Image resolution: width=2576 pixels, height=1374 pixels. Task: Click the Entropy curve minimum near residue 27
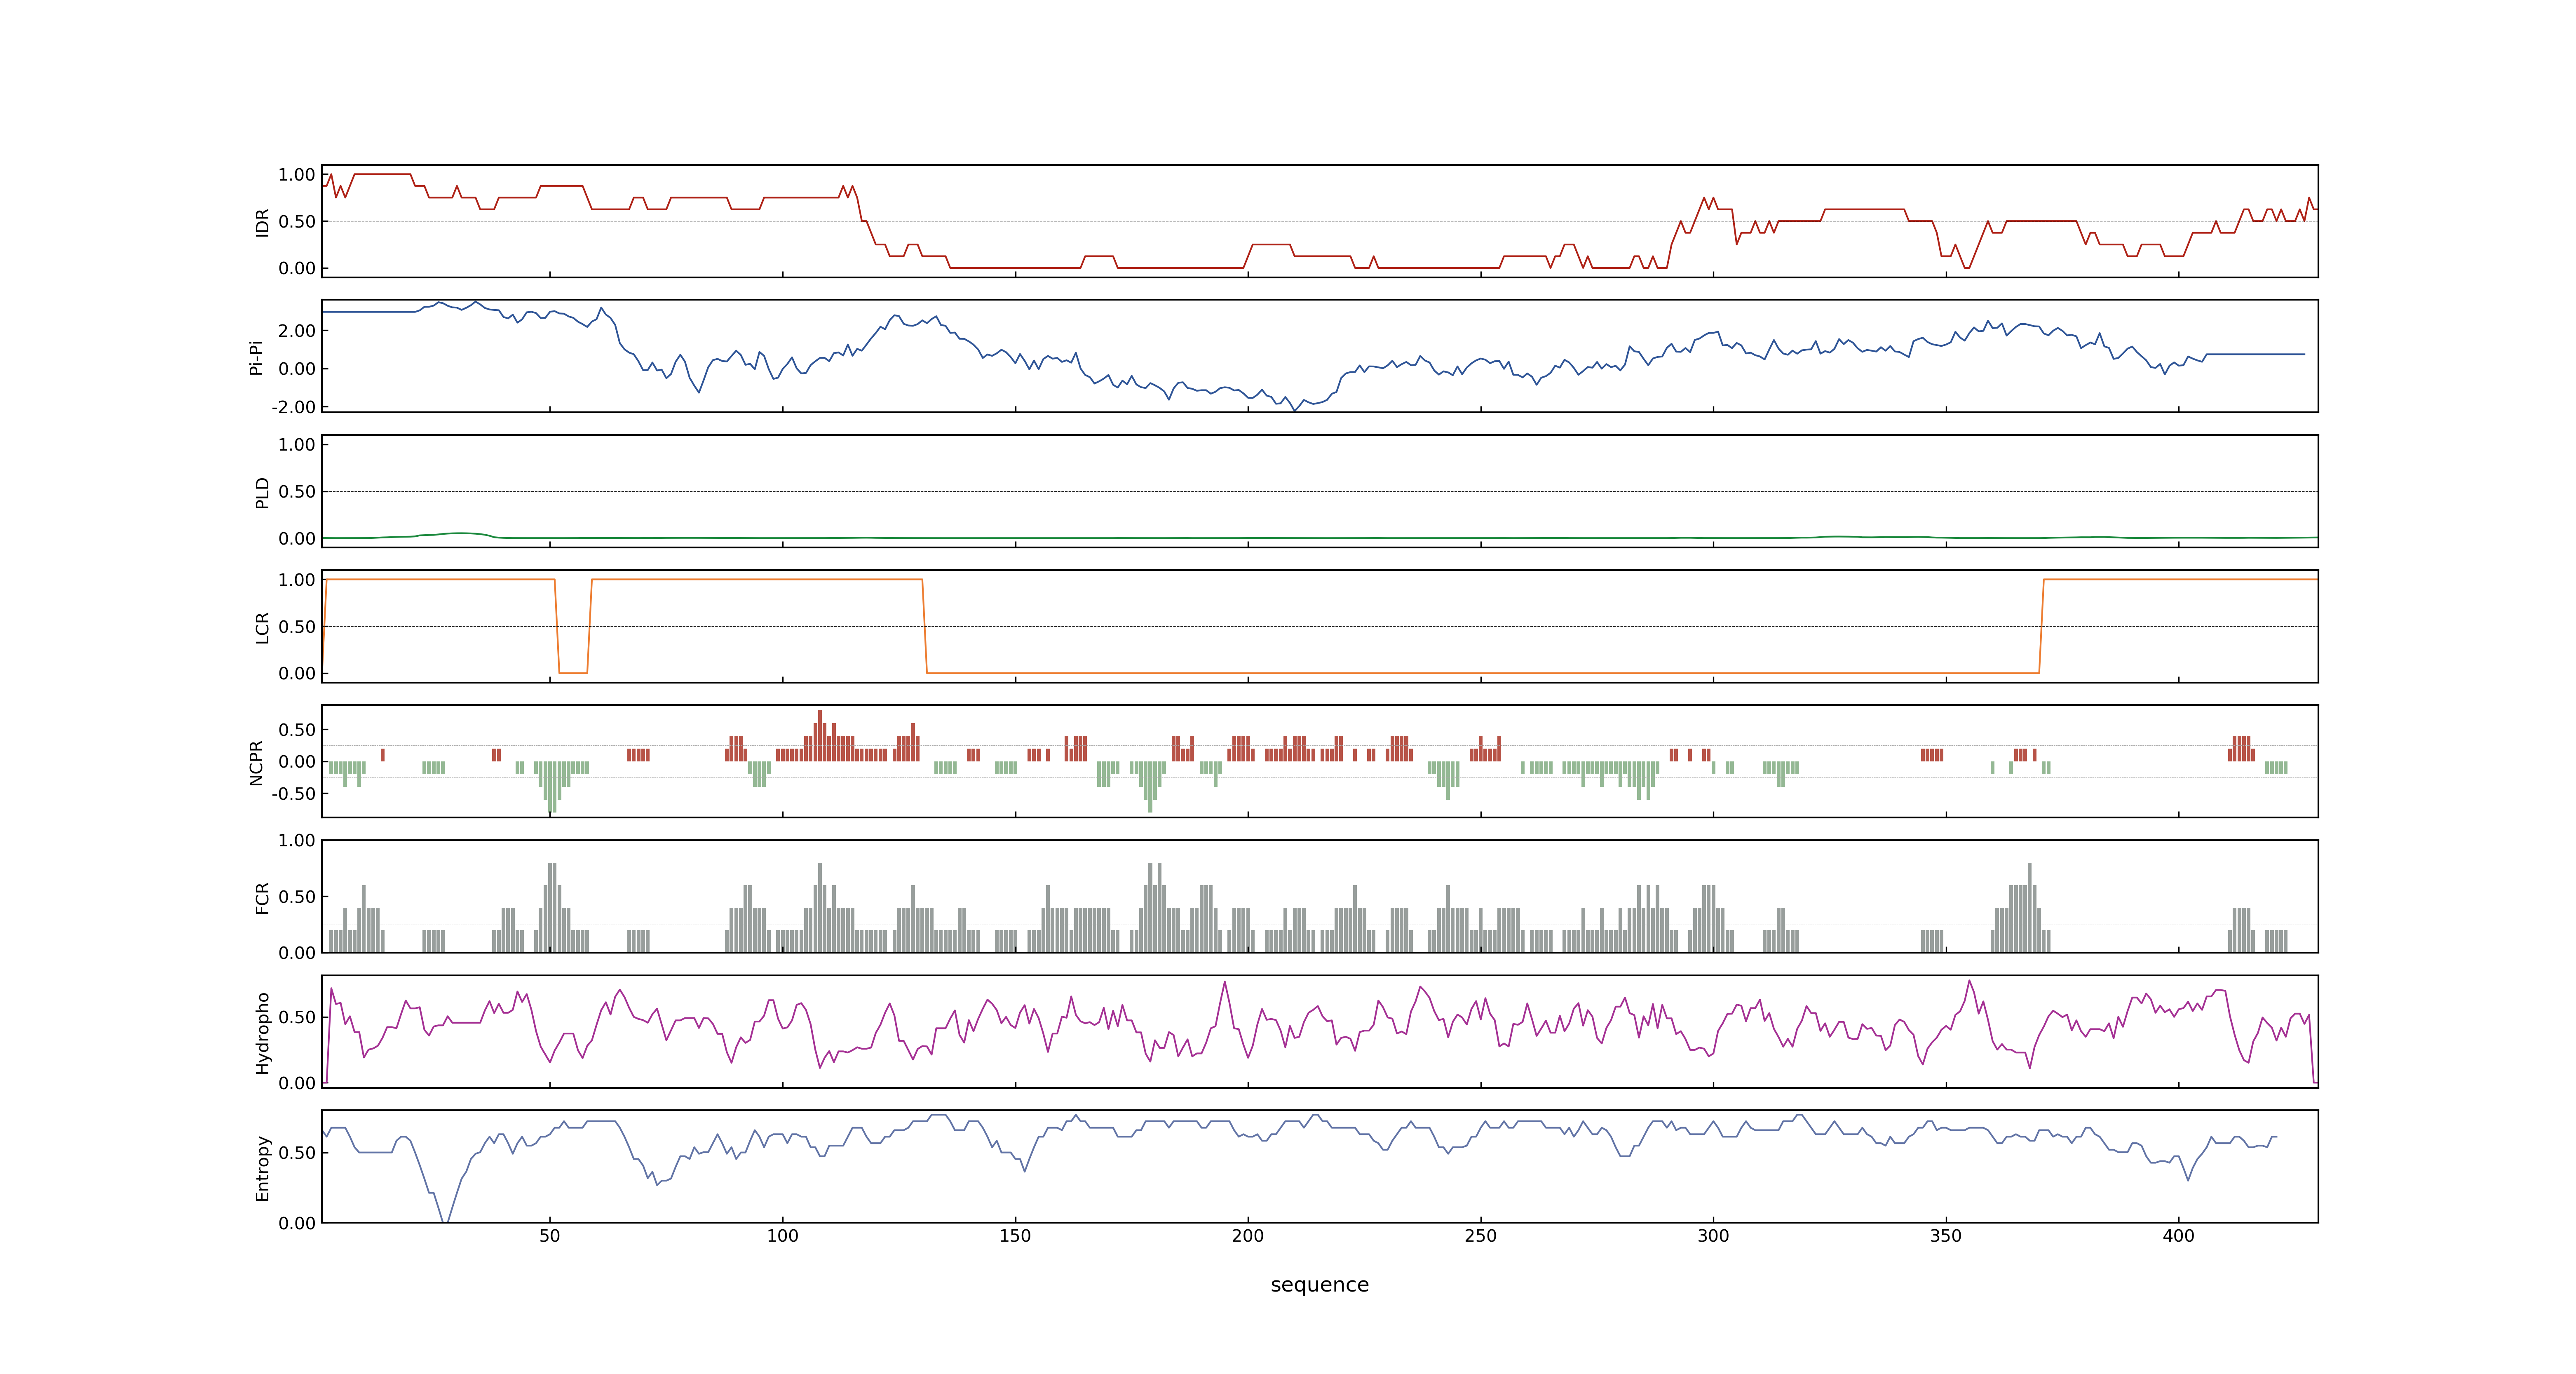coord(446,1221)
